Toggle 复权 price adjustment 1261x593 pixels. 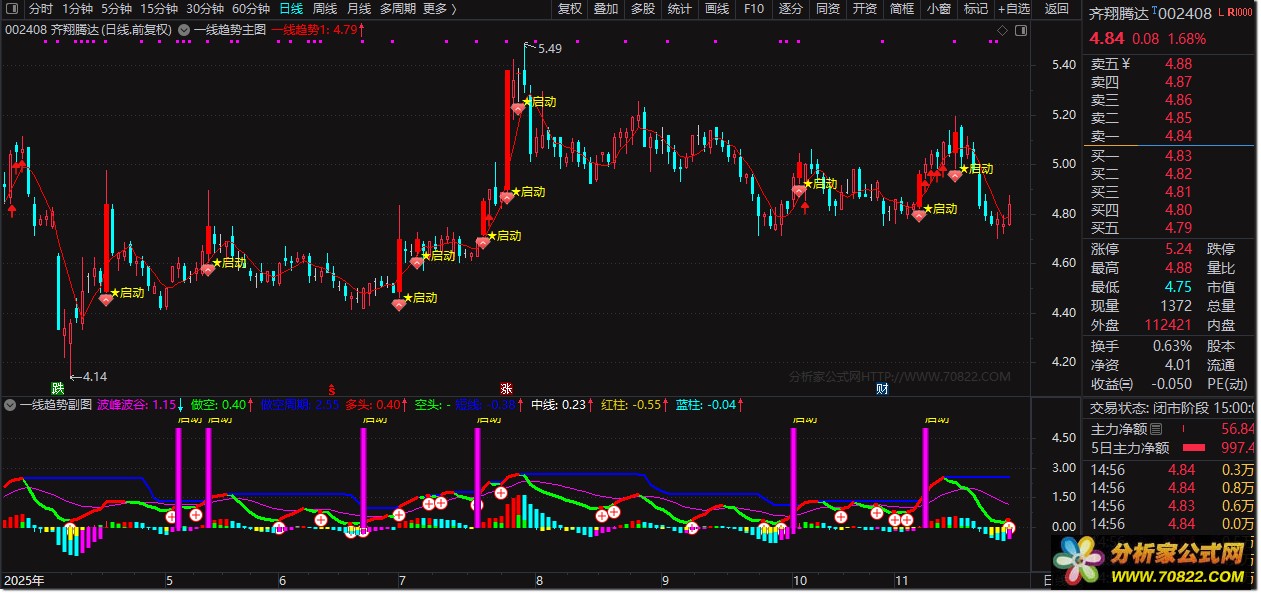pos(569,9)
